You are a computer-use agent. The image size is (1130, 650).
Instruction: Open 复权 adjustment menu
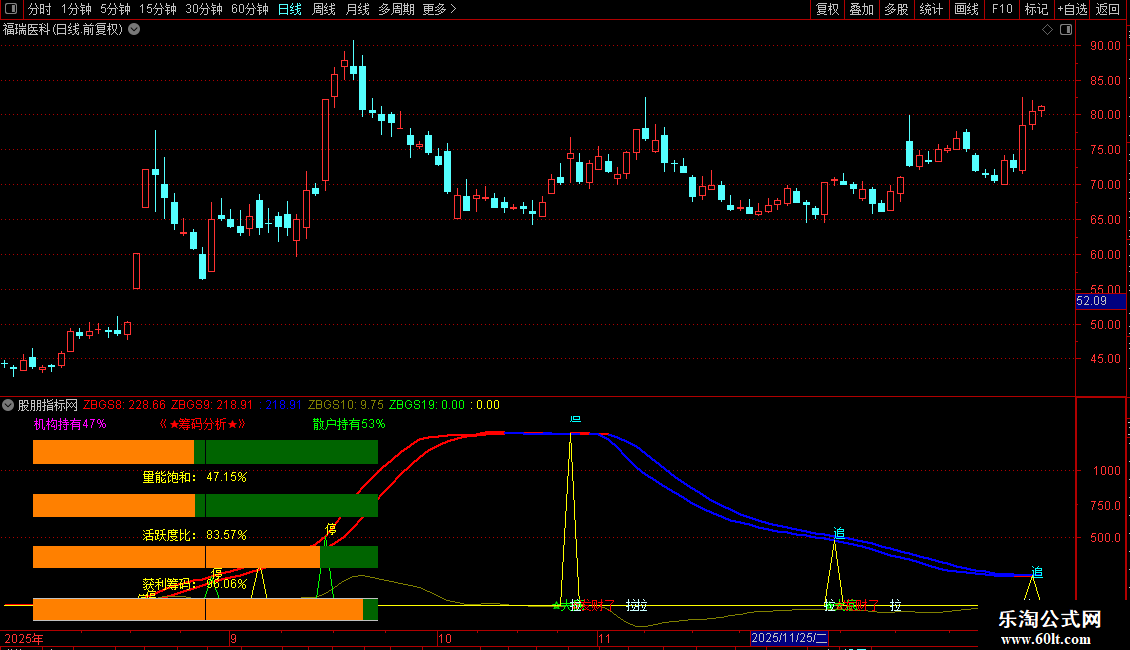coord(827,9)
